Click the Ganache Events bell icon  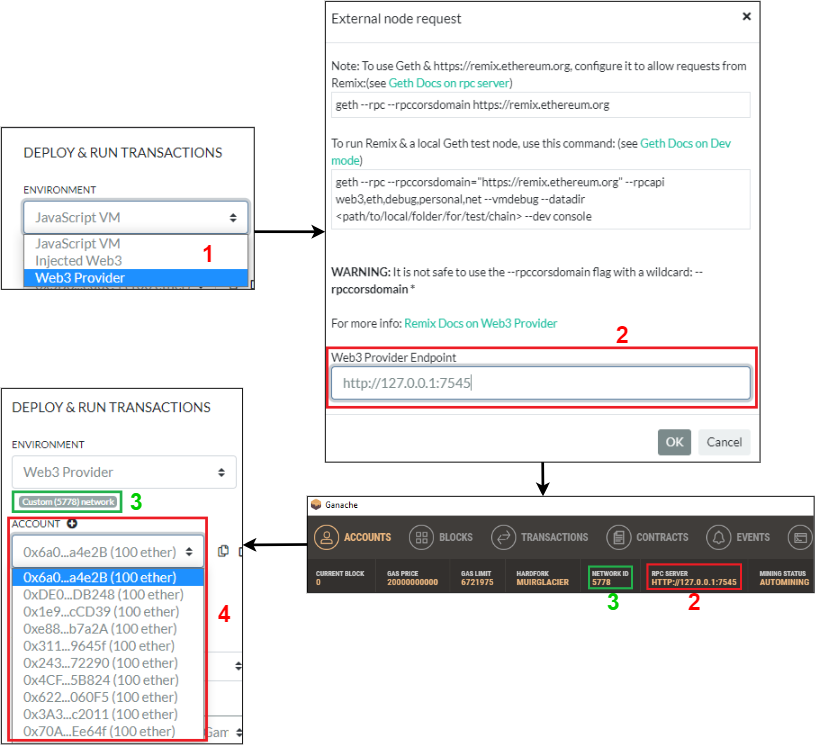[x=719, y=538]
